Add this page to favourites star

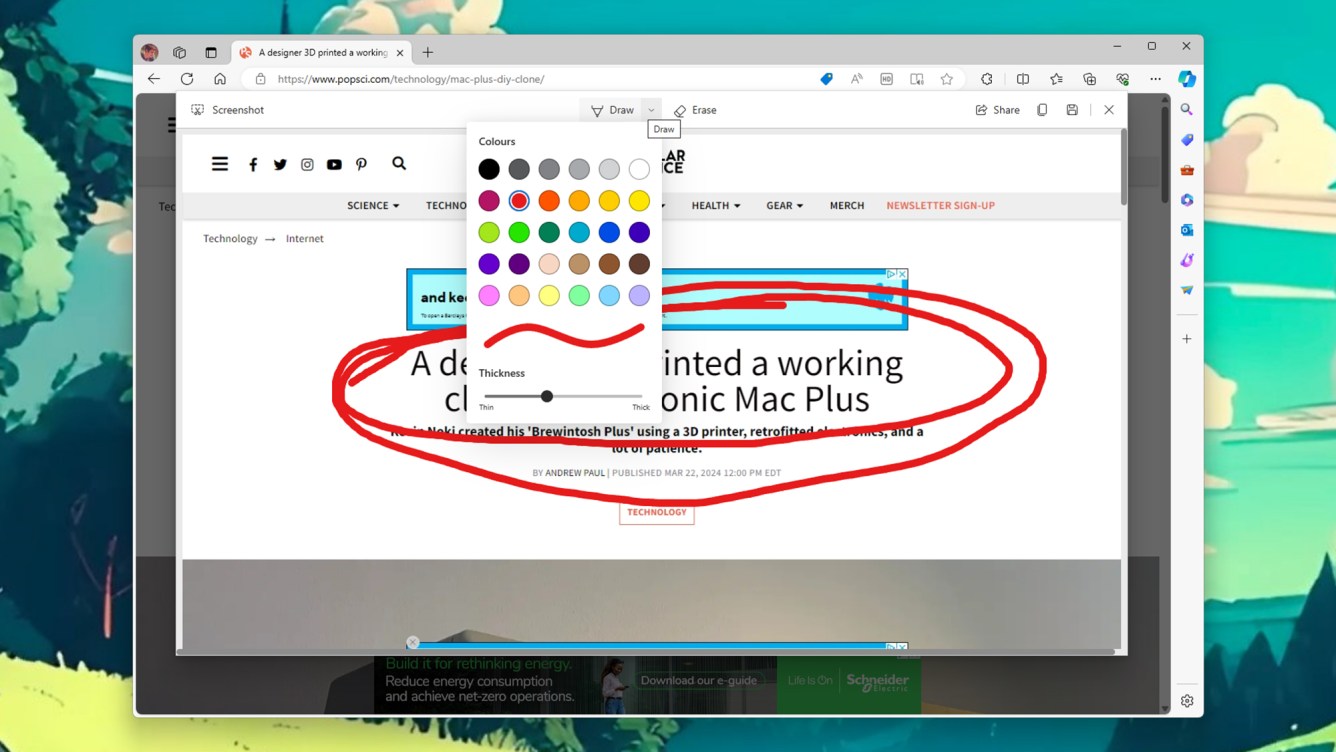[x=946, y=79]
